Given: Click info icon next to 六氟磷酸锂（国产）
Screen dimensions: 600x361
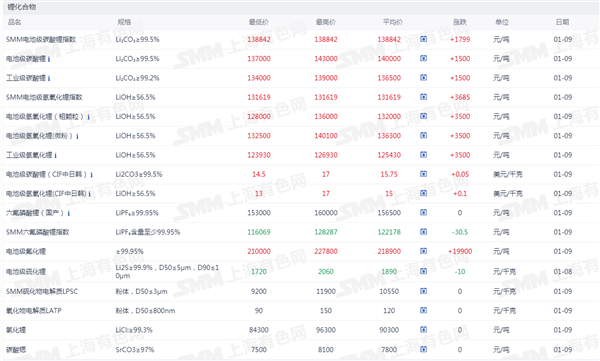Looking at the screenshot, I should tap(68, 213).
